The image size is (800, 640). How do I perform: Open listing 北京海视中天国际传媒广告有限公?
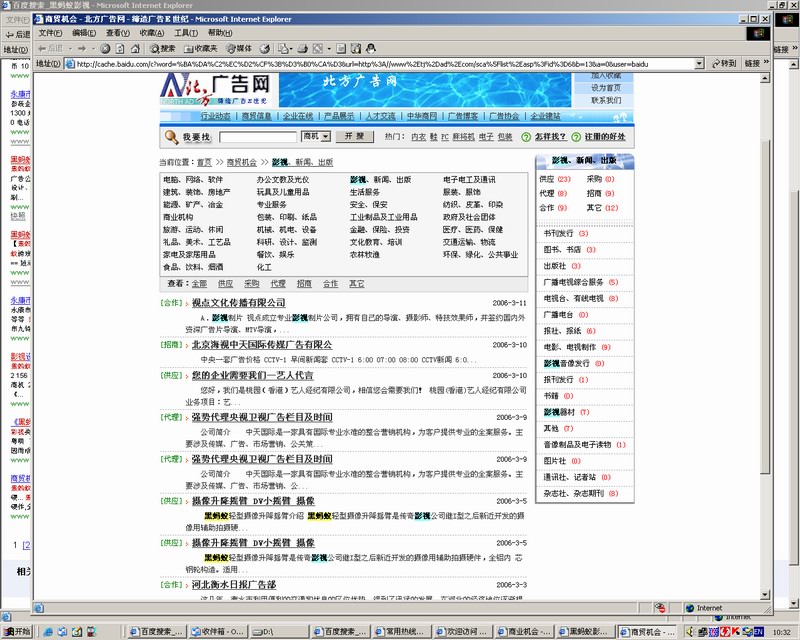pos(262,344)
